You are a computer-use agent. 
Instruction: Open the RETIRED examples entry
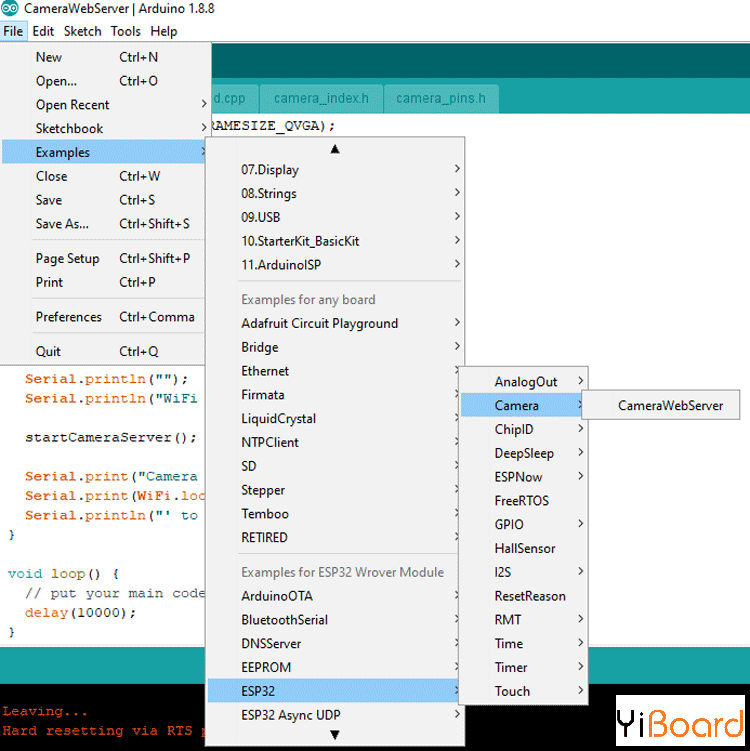click(333, 537)
